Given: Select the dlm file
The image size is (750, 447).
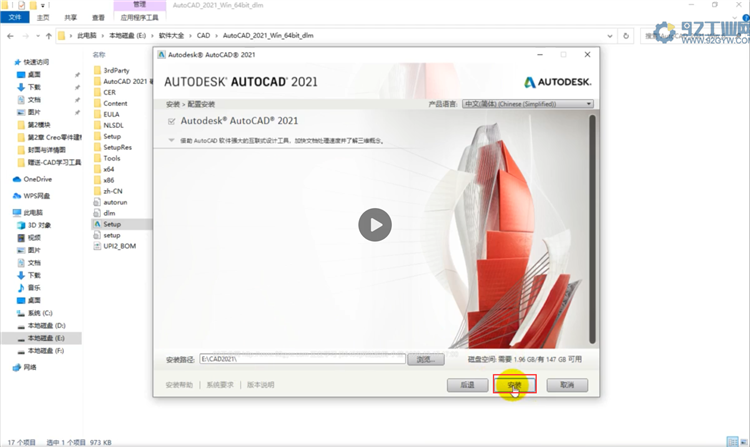Looking at the screenshot, I should click(109, 213).
